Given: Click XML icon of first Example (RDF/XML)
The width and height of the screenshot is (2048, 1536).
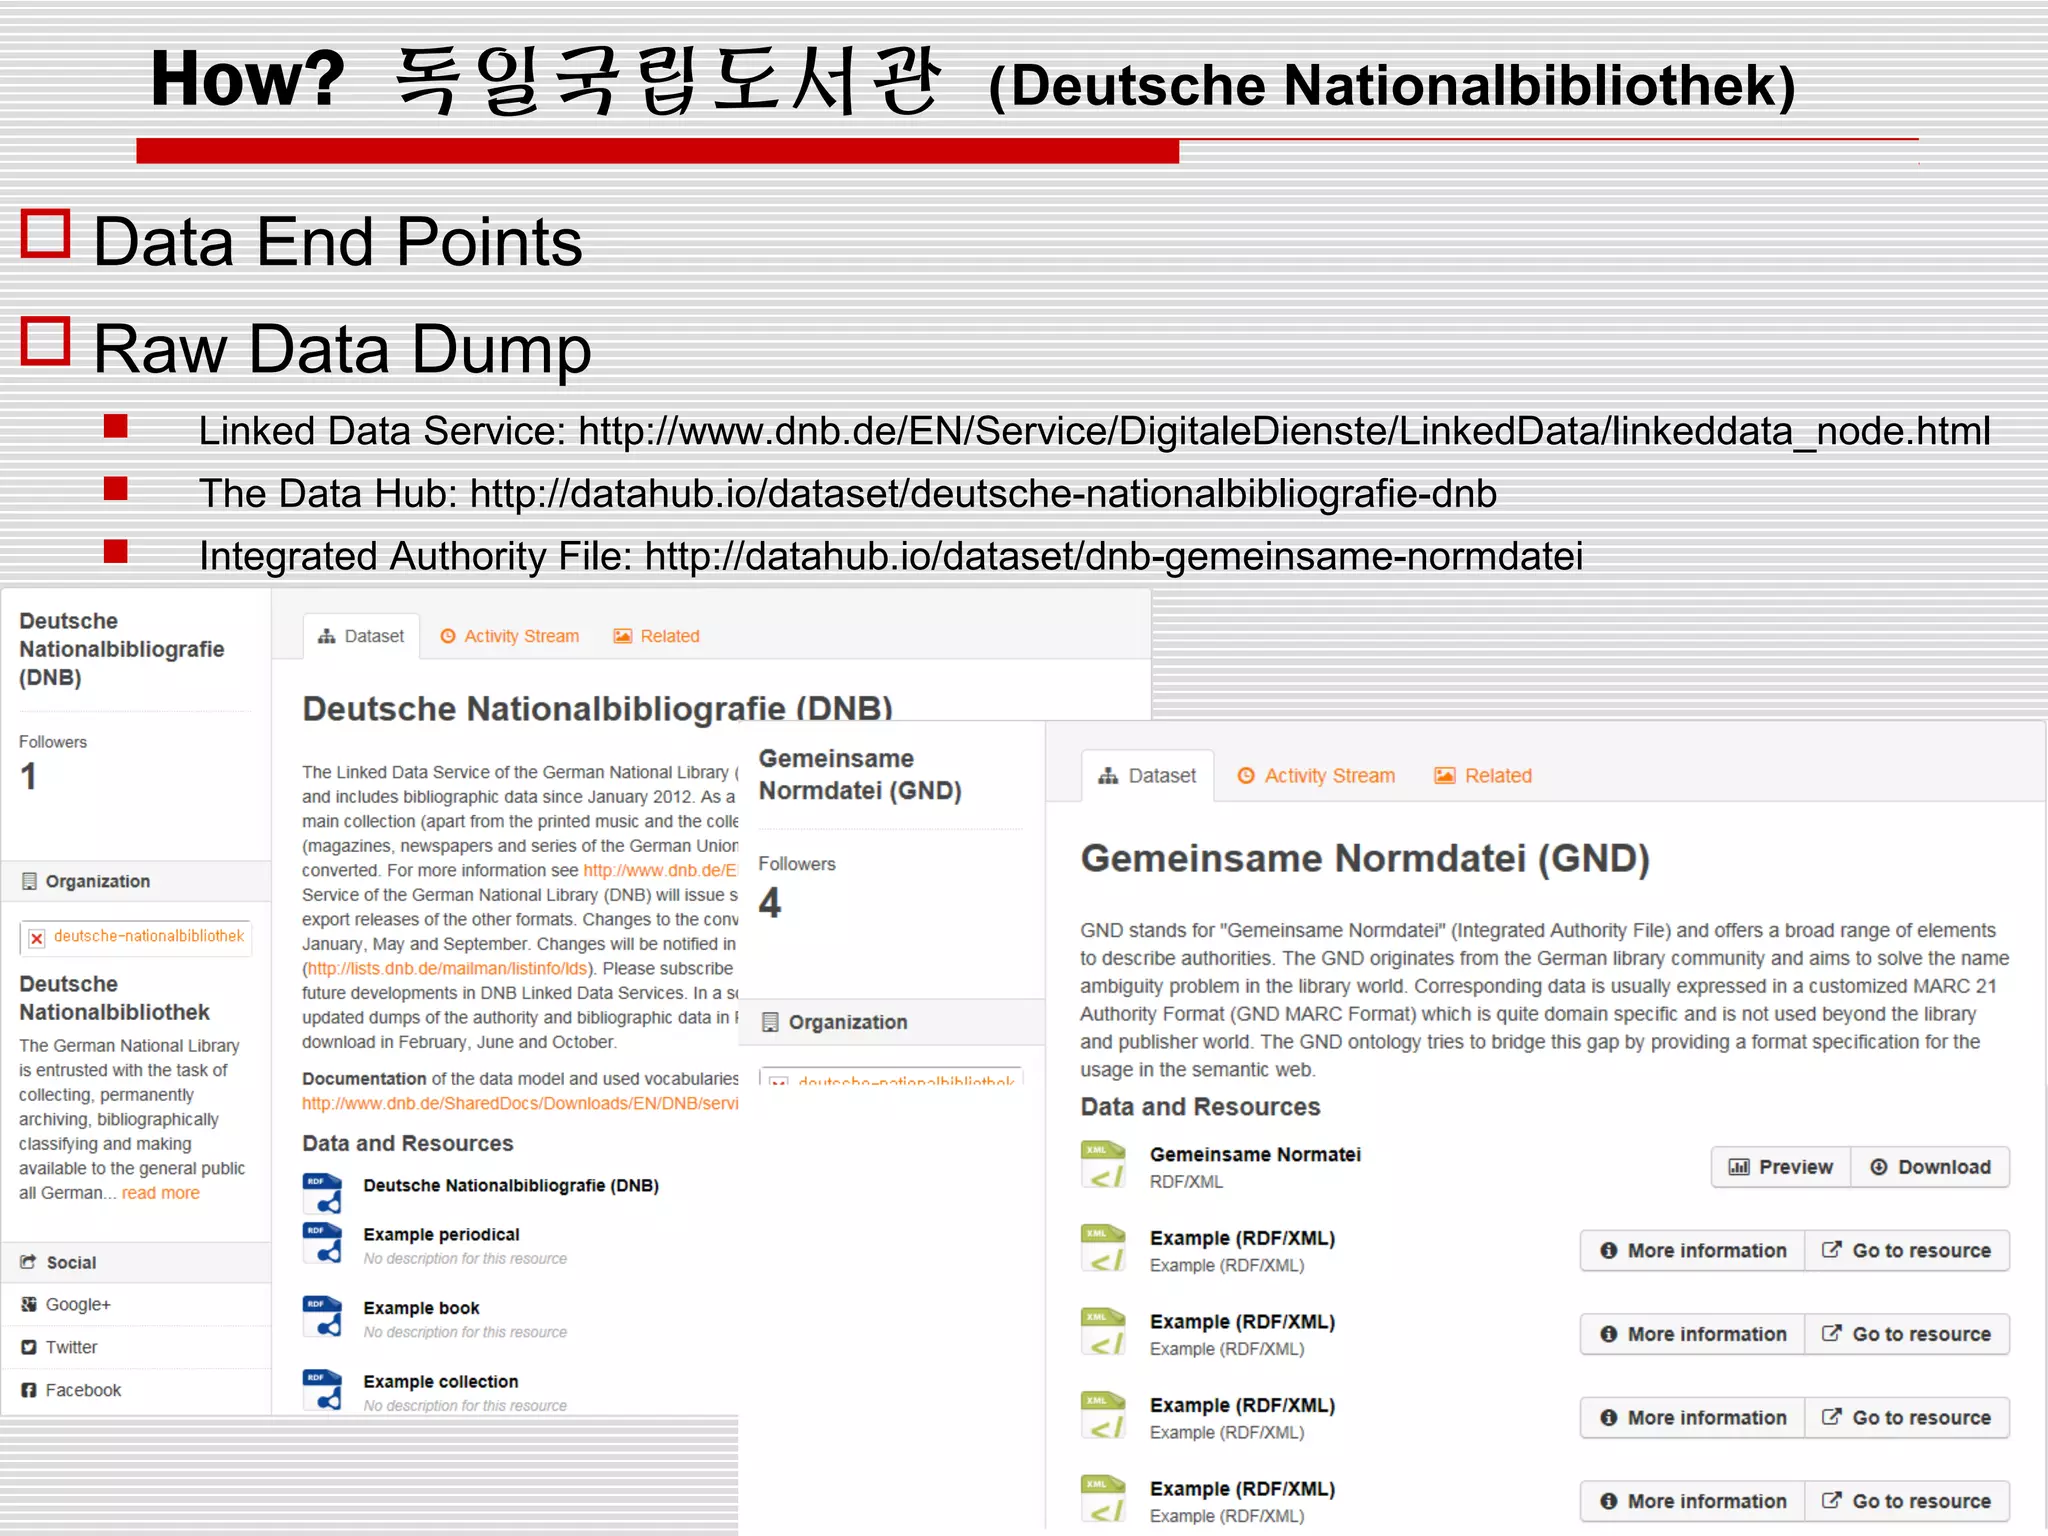Looking at the screenshot, I should click(x=1104, y=1250).
